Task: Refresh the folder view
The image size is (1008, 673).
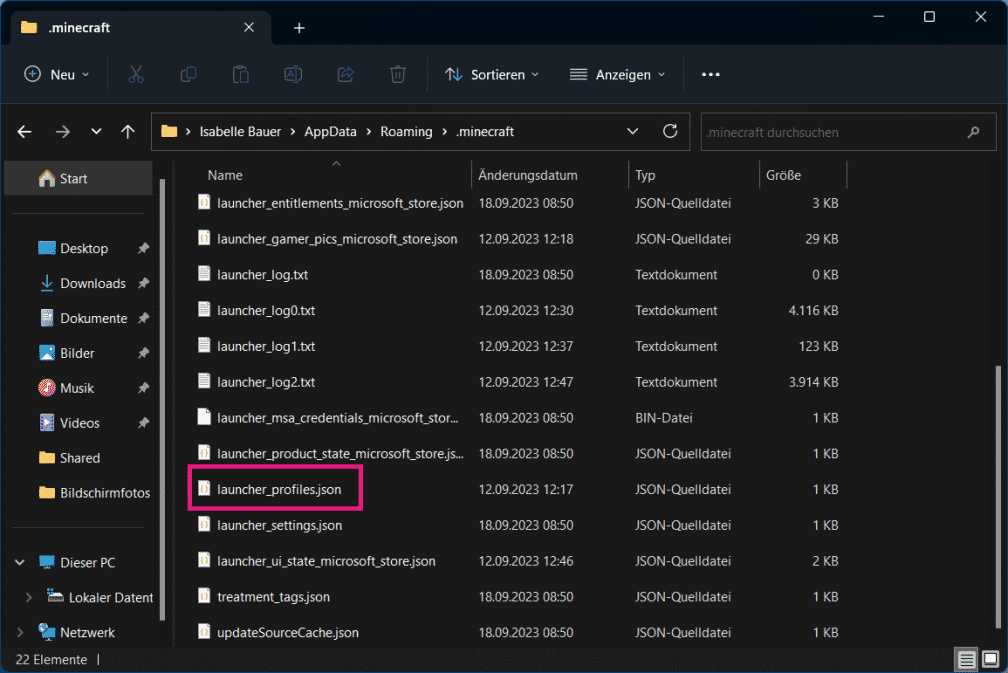Action: click(x=670, y=131)
